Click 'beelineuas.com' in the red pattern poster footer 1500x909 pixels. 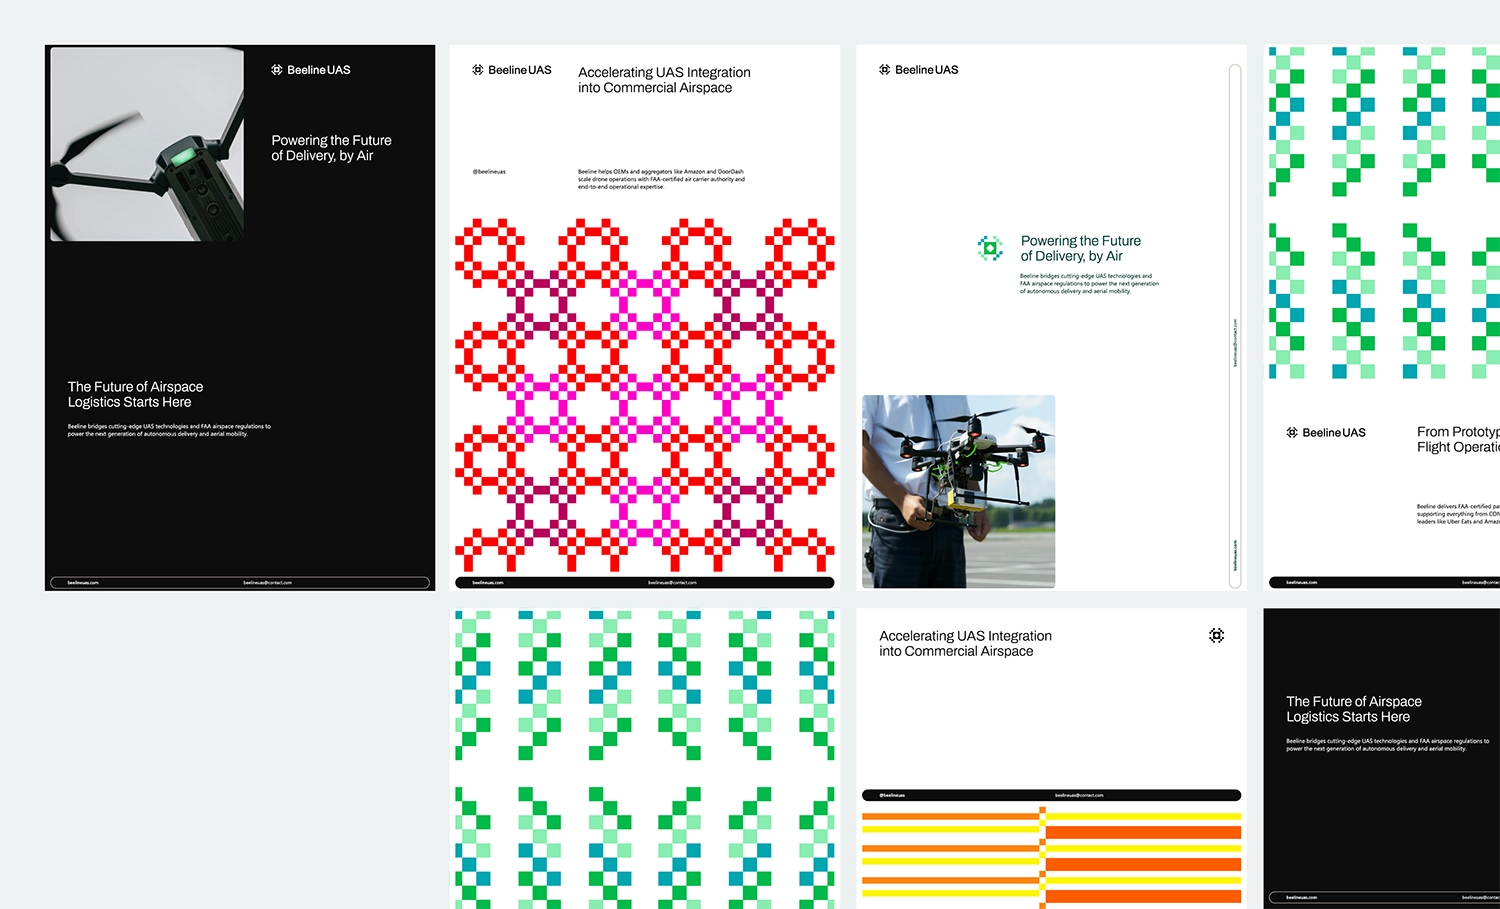488,582
